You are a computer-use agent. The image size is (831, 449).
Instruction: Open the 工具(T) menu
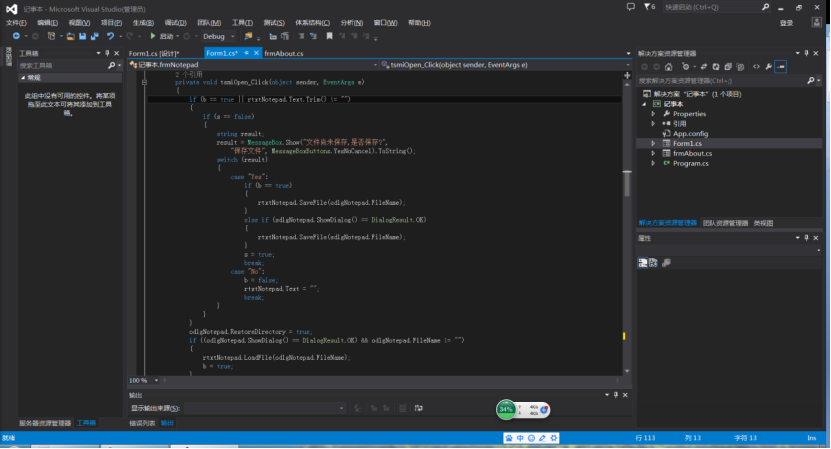(x=242, y=22)
